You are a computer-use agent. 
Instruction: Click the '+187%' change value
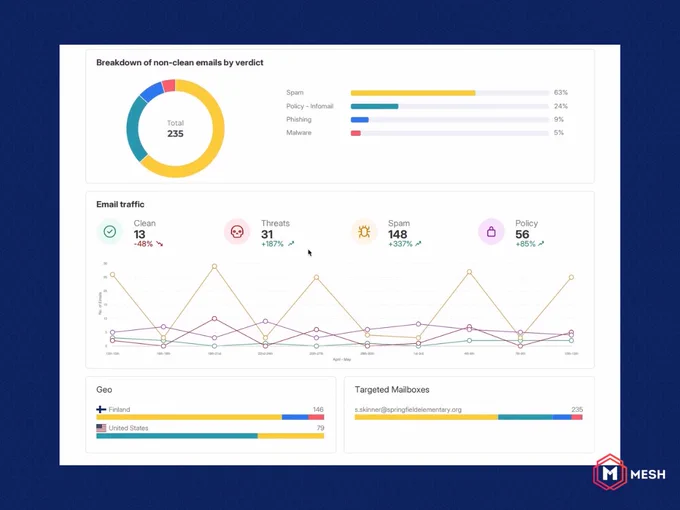(x=272, y=244)
